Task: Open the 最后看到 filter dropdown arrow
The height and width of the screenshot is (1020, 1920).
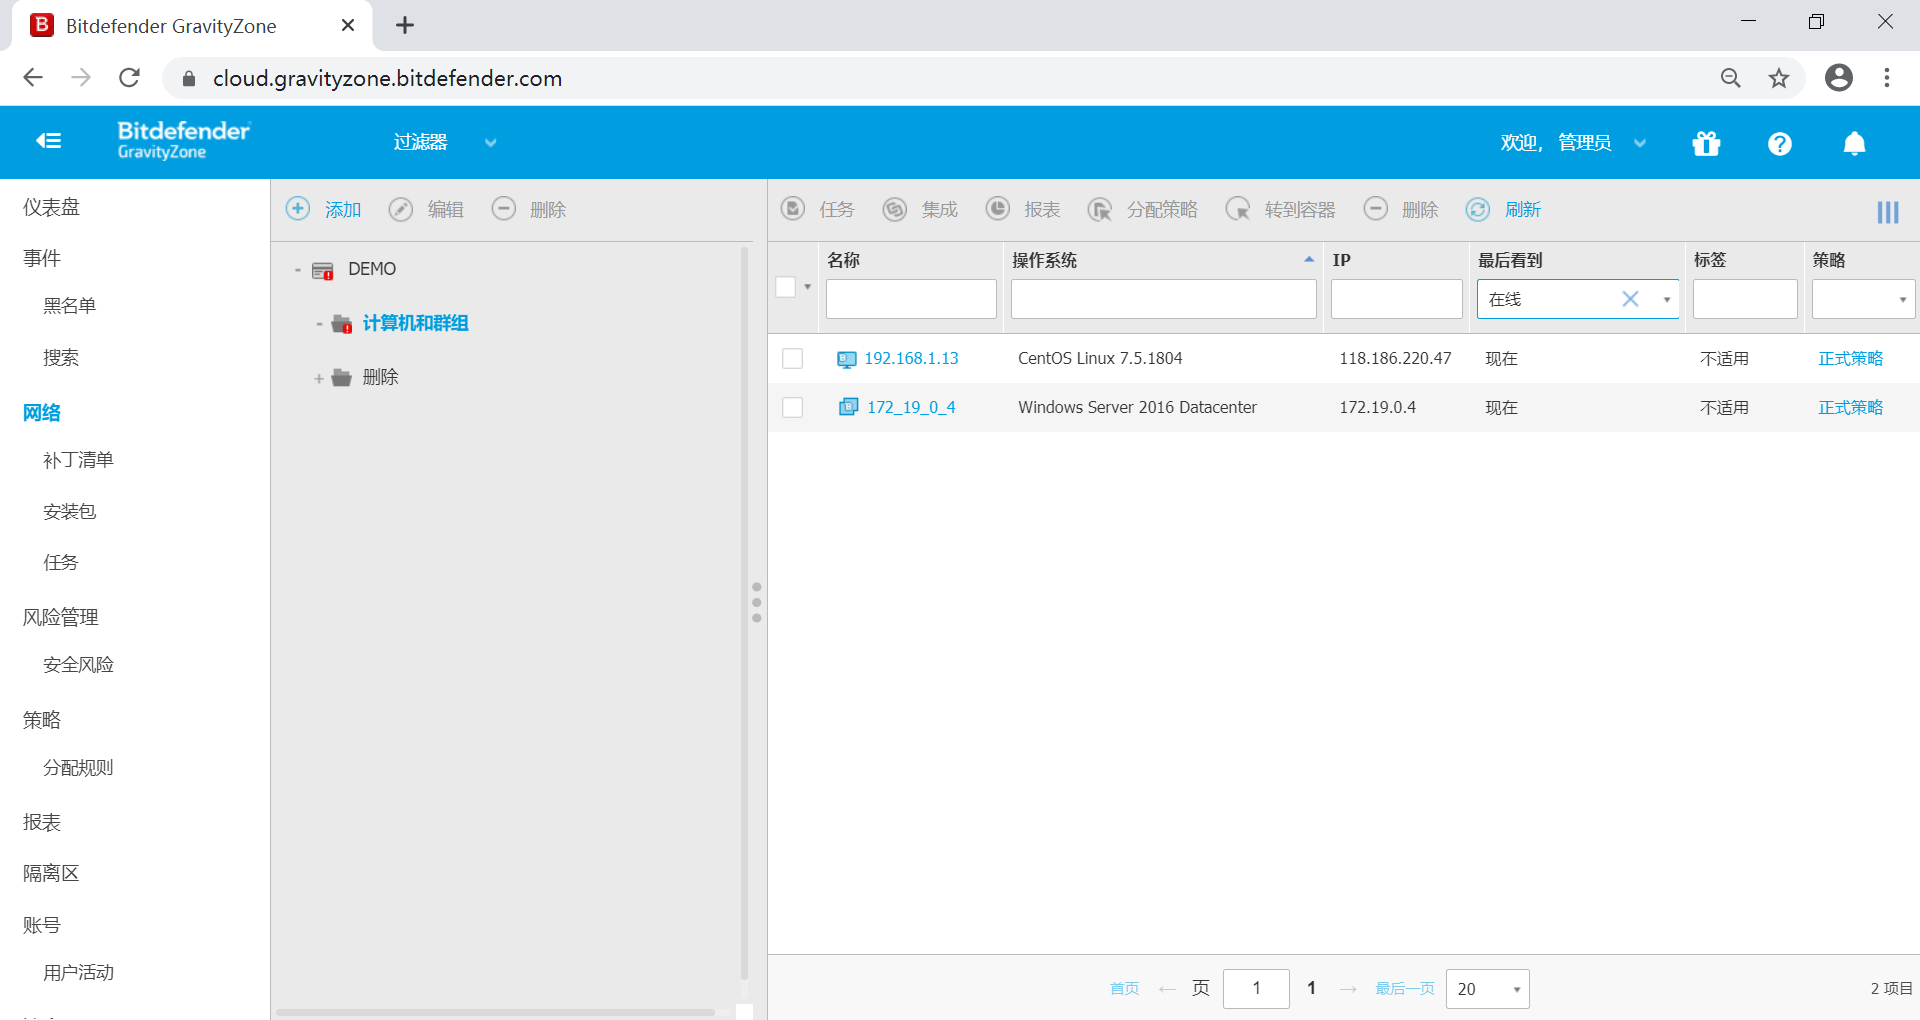Action: pos(1667,299)
